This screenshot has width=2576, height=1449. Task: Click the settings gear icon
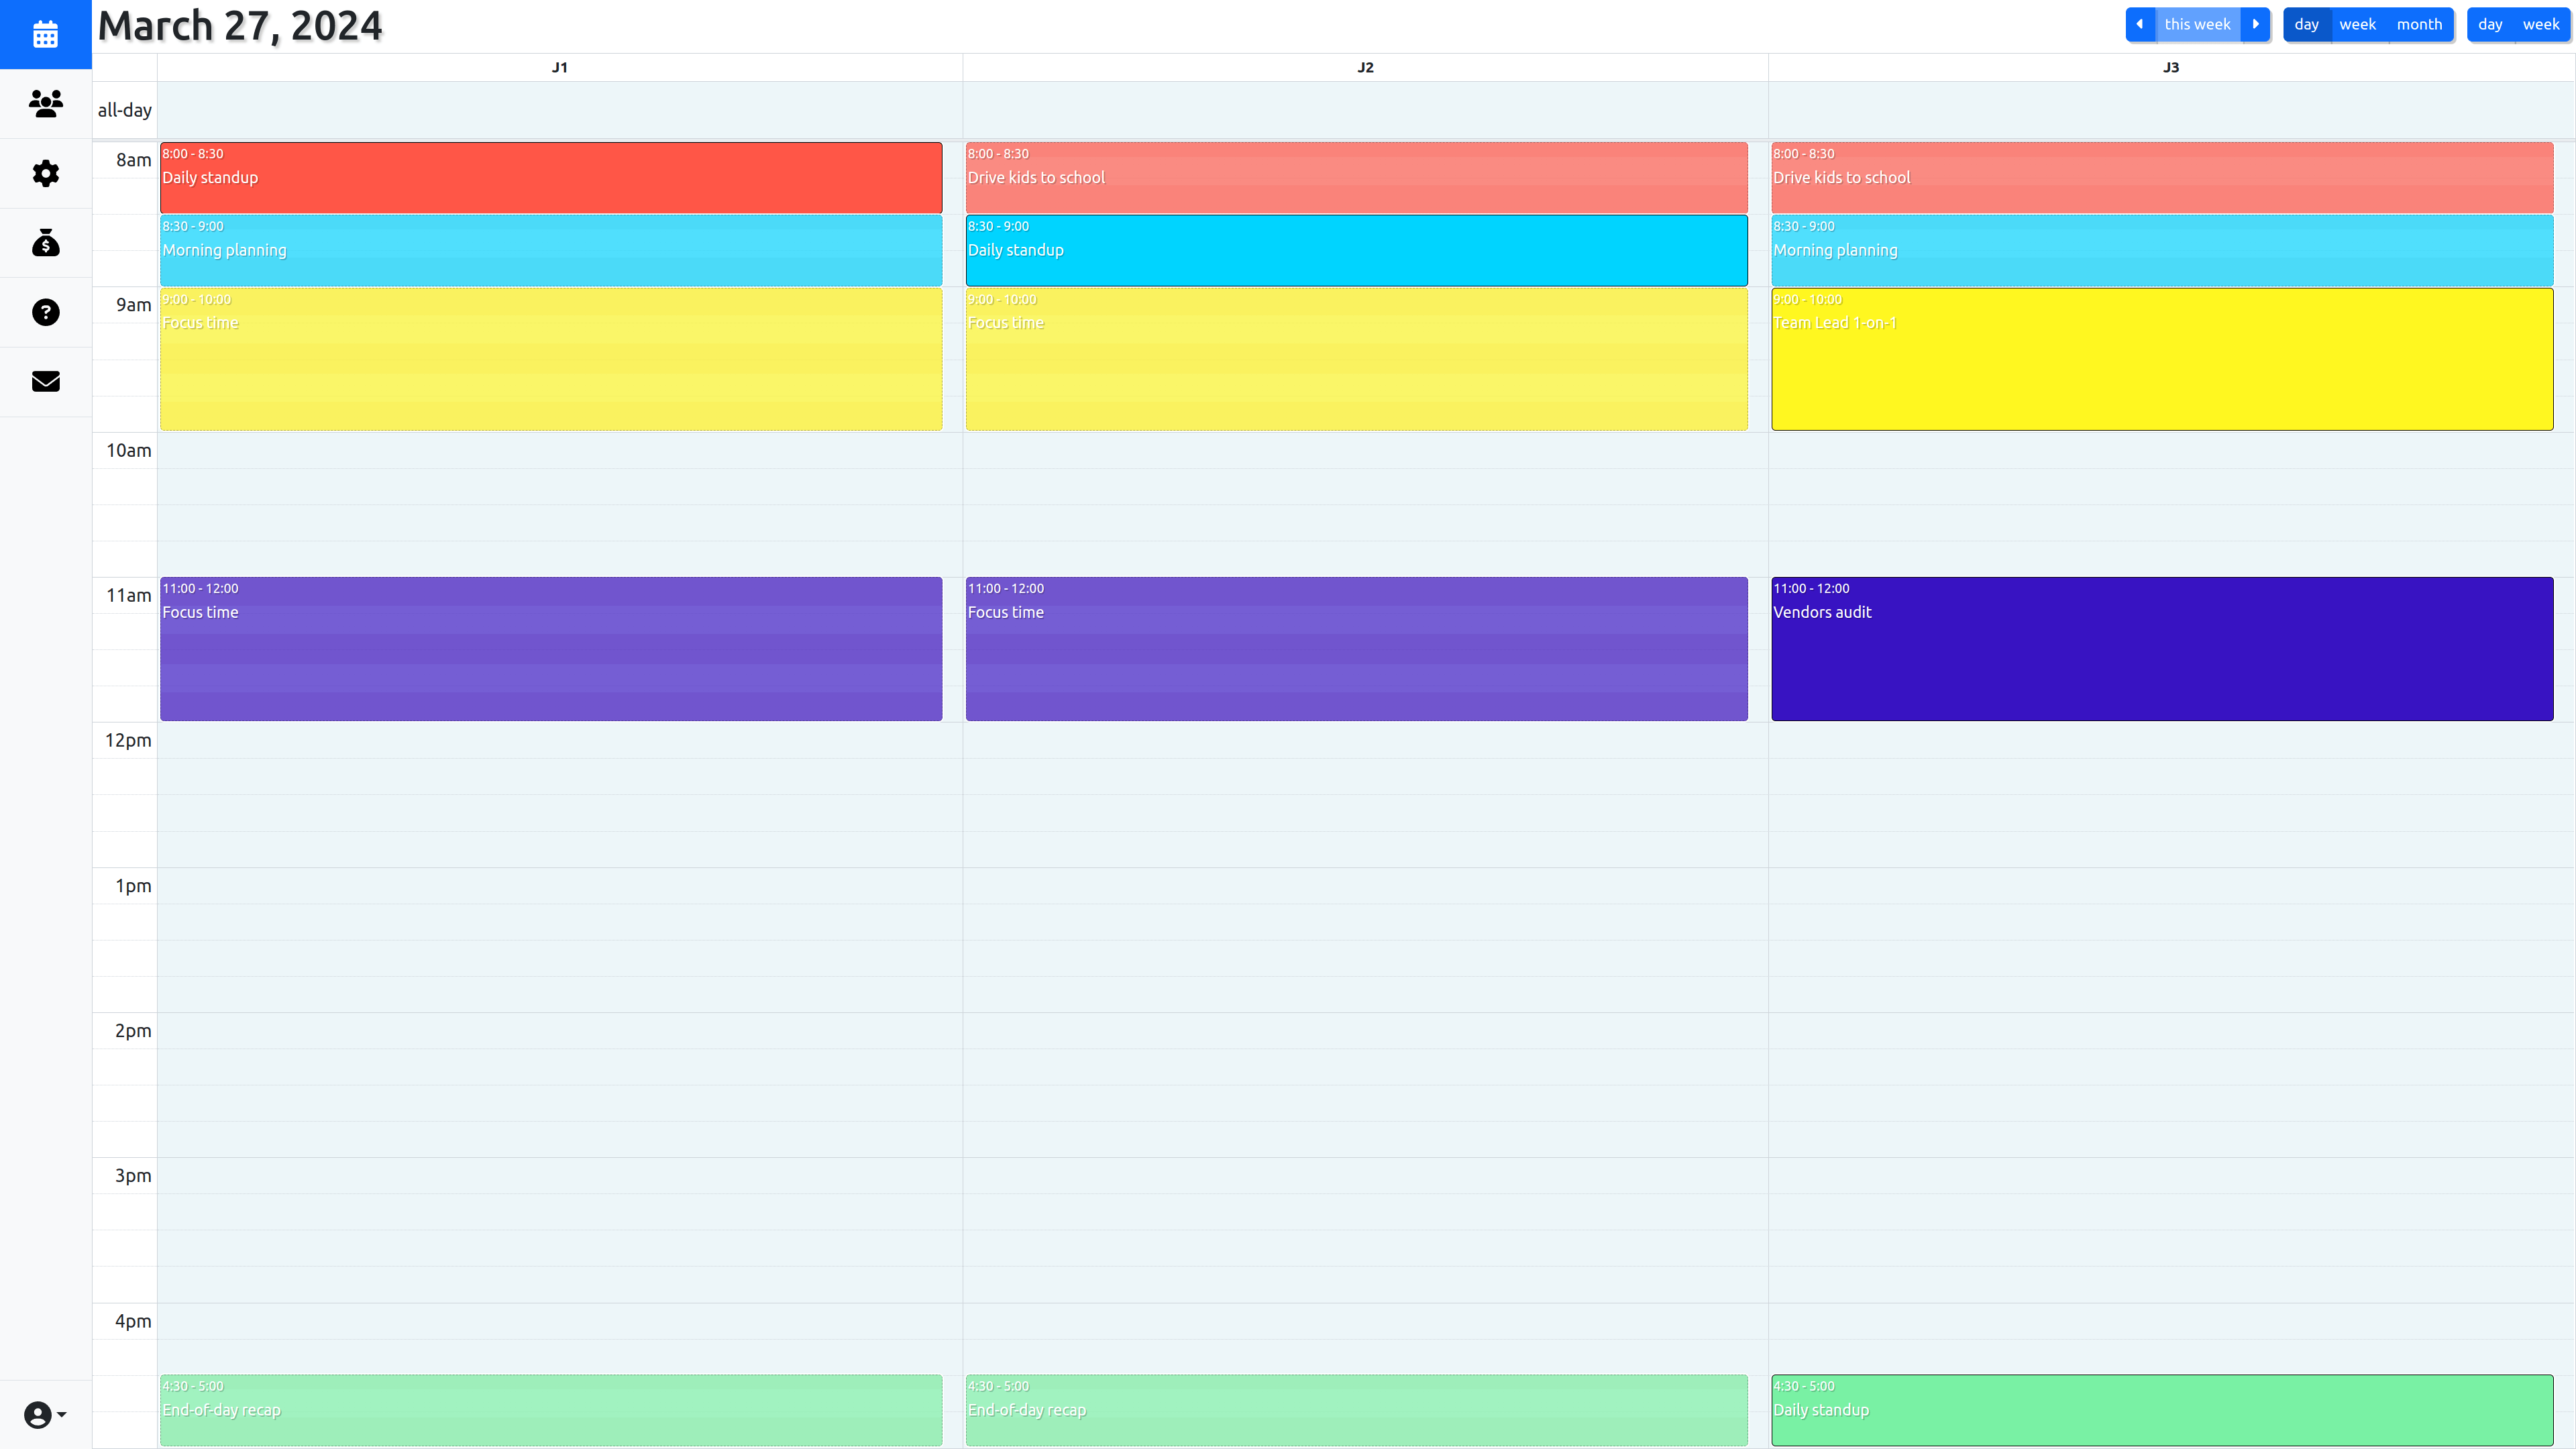(x=46, y=173)
